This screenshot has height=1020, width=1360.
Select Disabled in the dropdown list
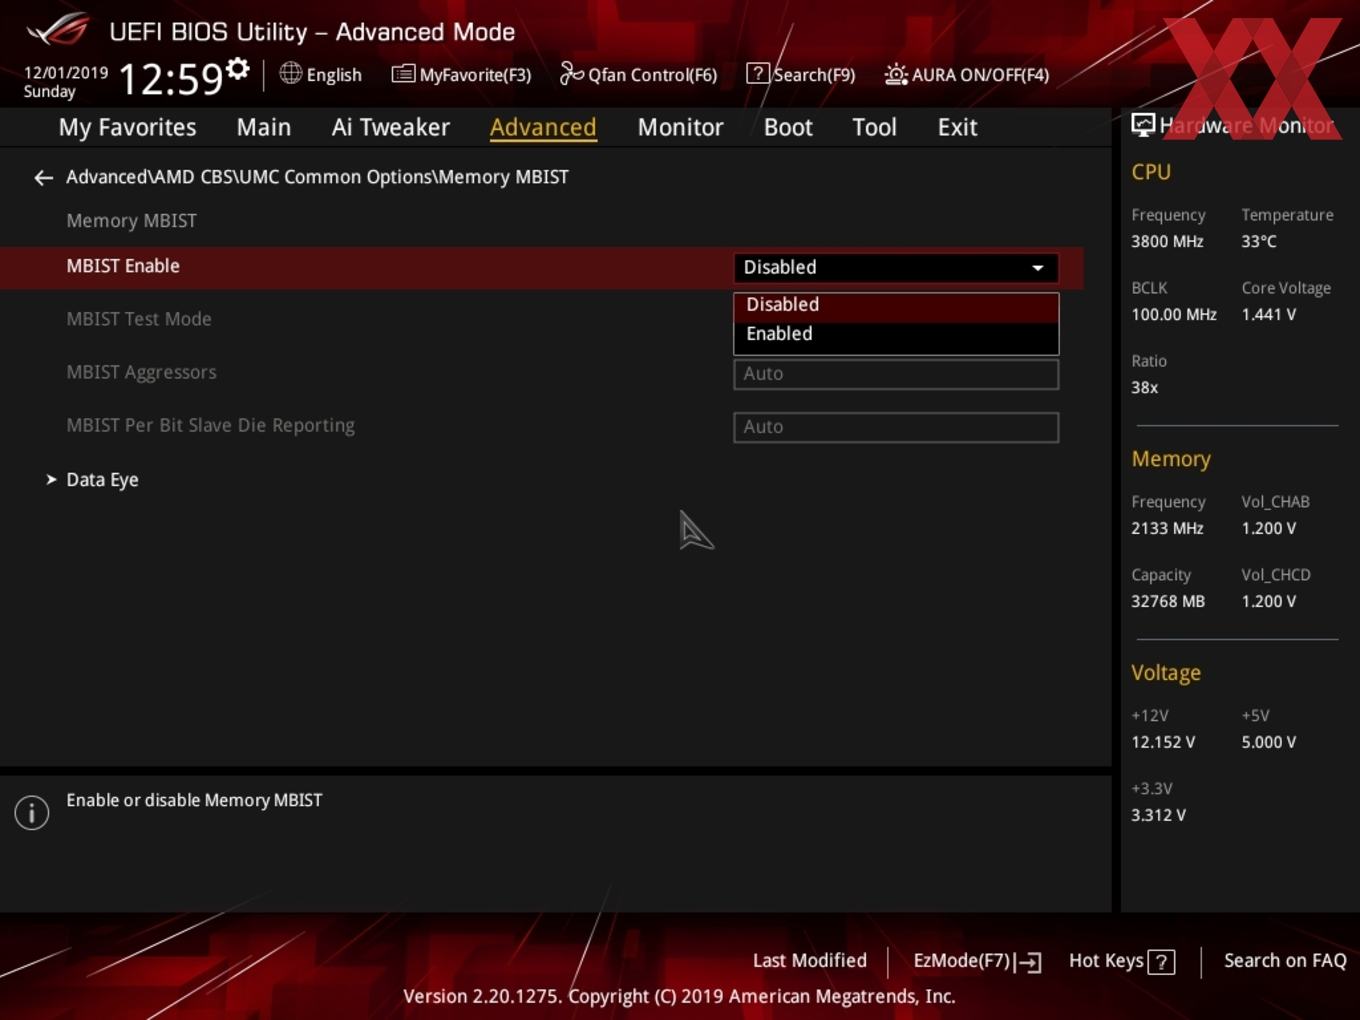coord(896,305)
